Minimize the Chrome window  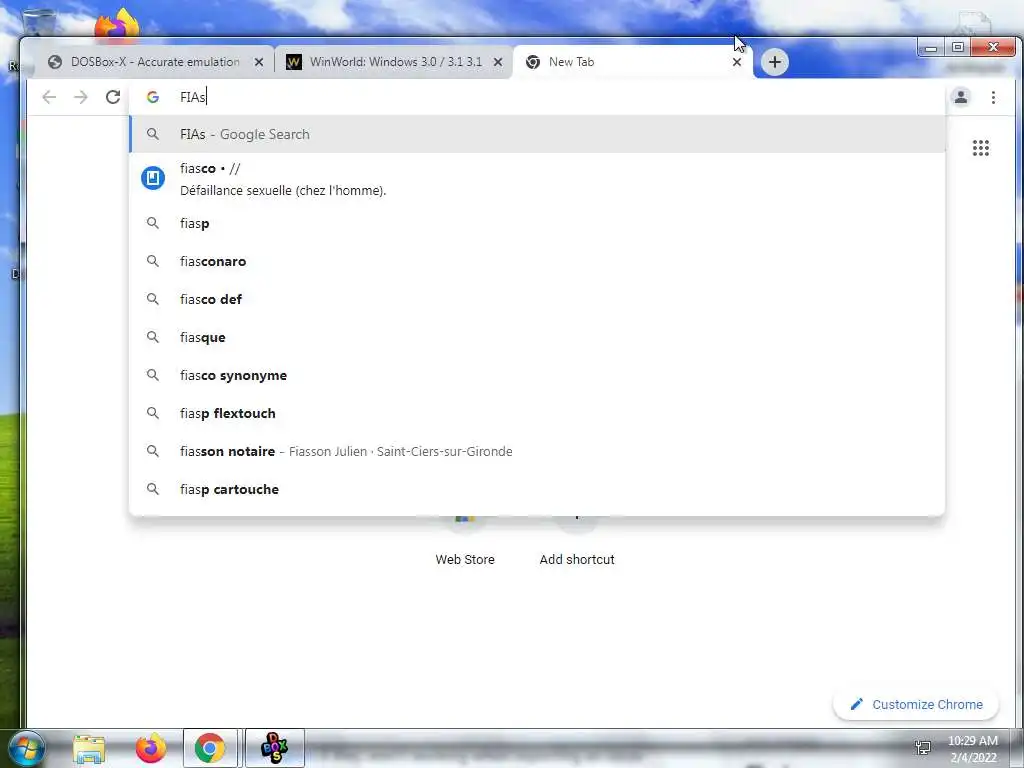click(931, 47)
